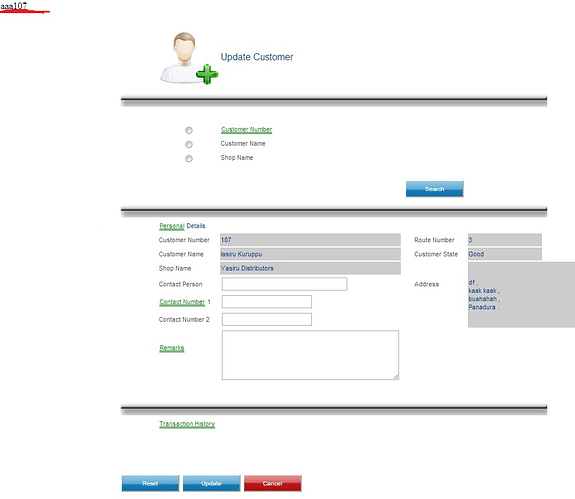Click the Address text box

[521, 294]
